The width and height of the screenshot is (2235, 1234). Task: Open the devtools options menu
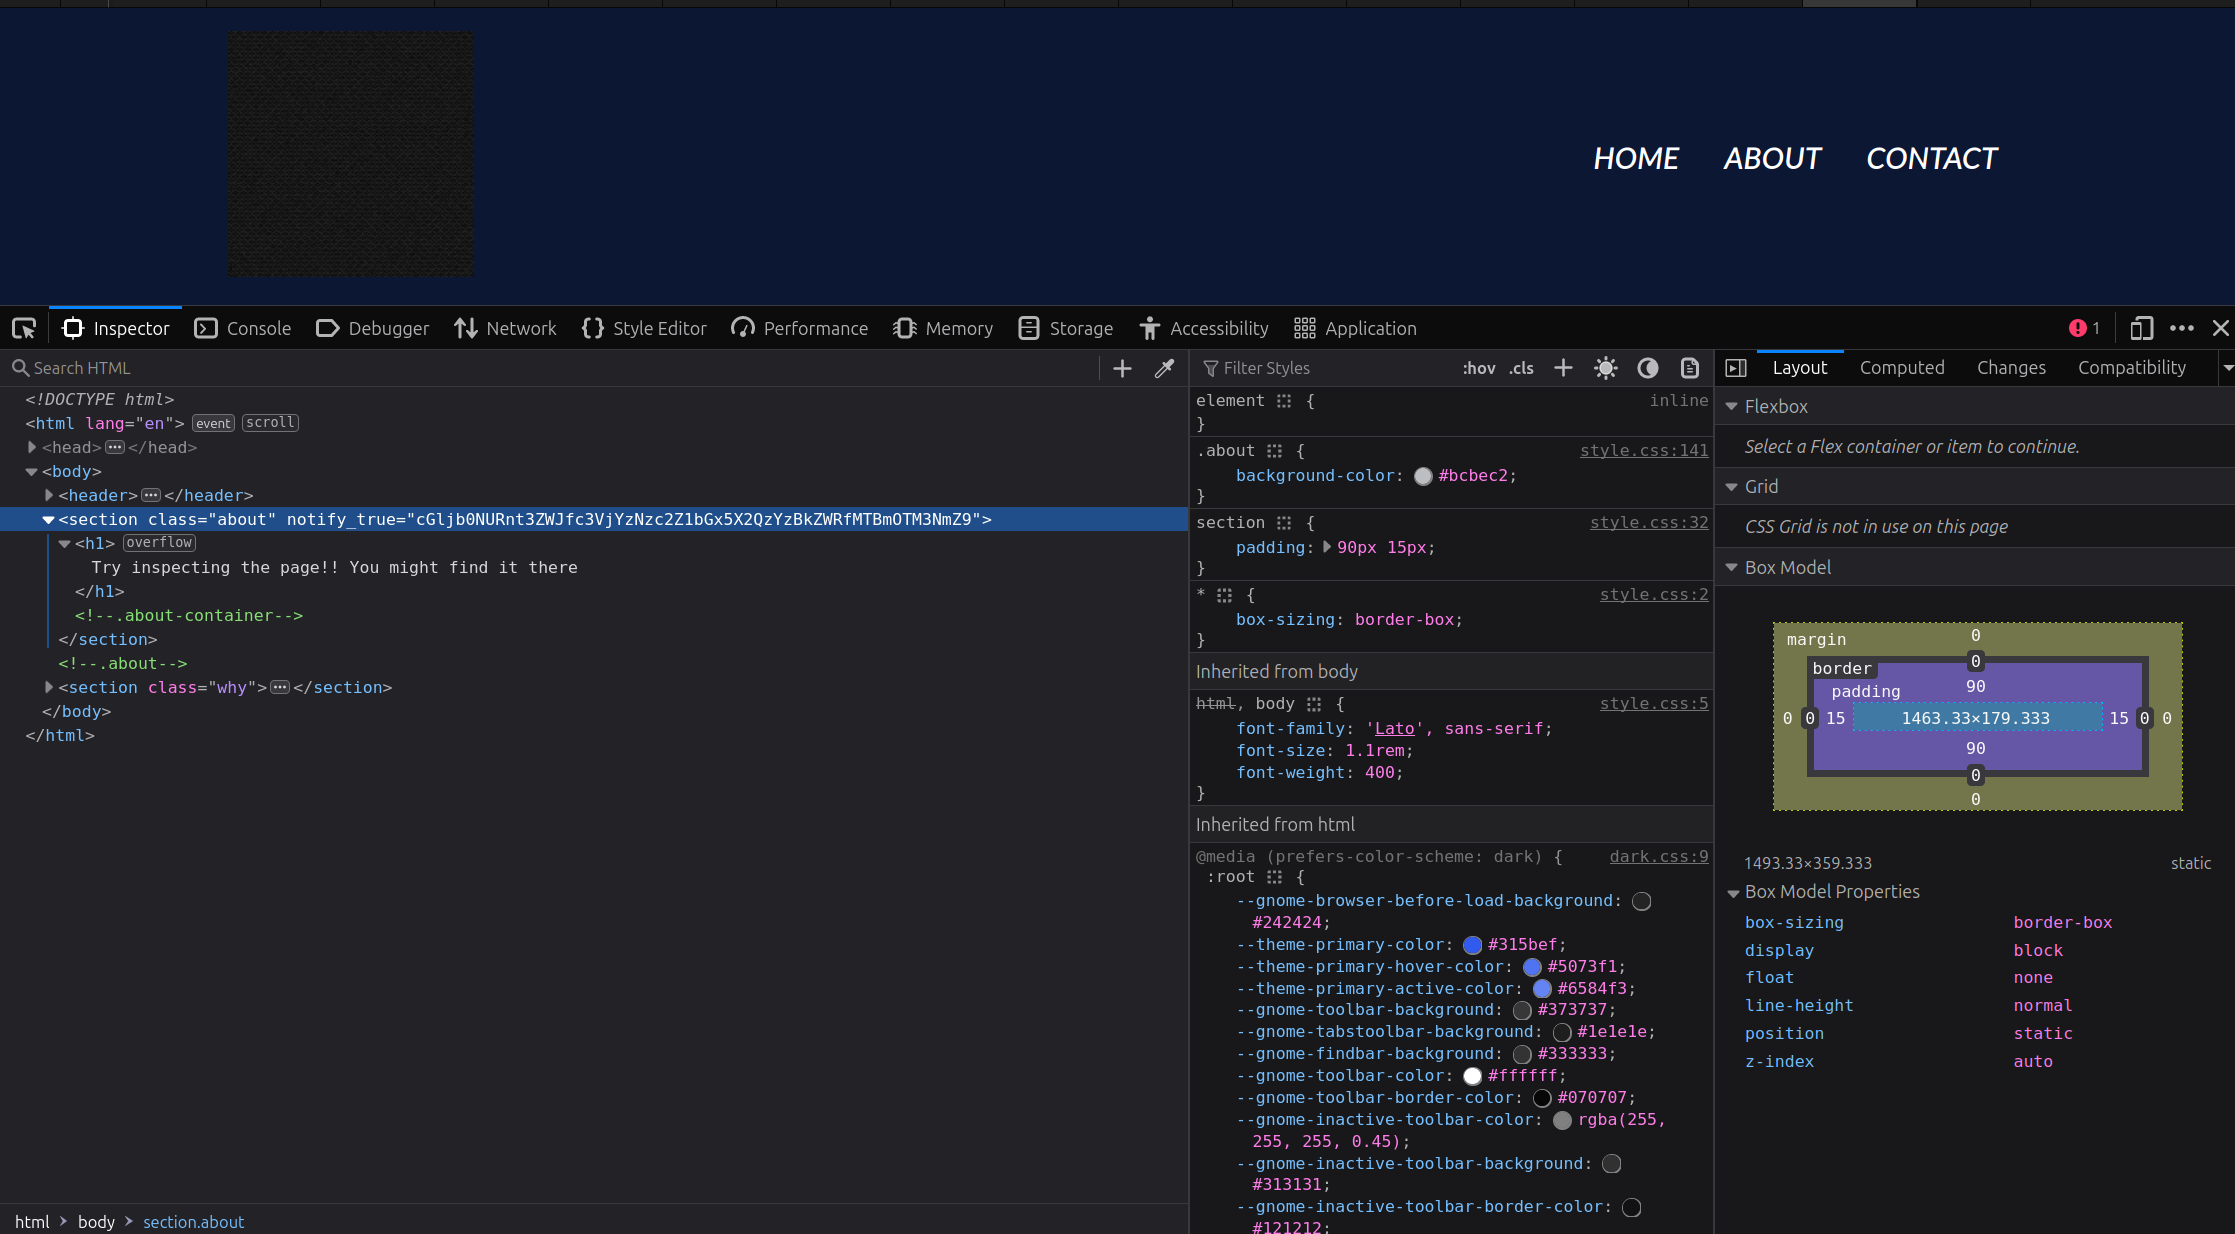2182,328
